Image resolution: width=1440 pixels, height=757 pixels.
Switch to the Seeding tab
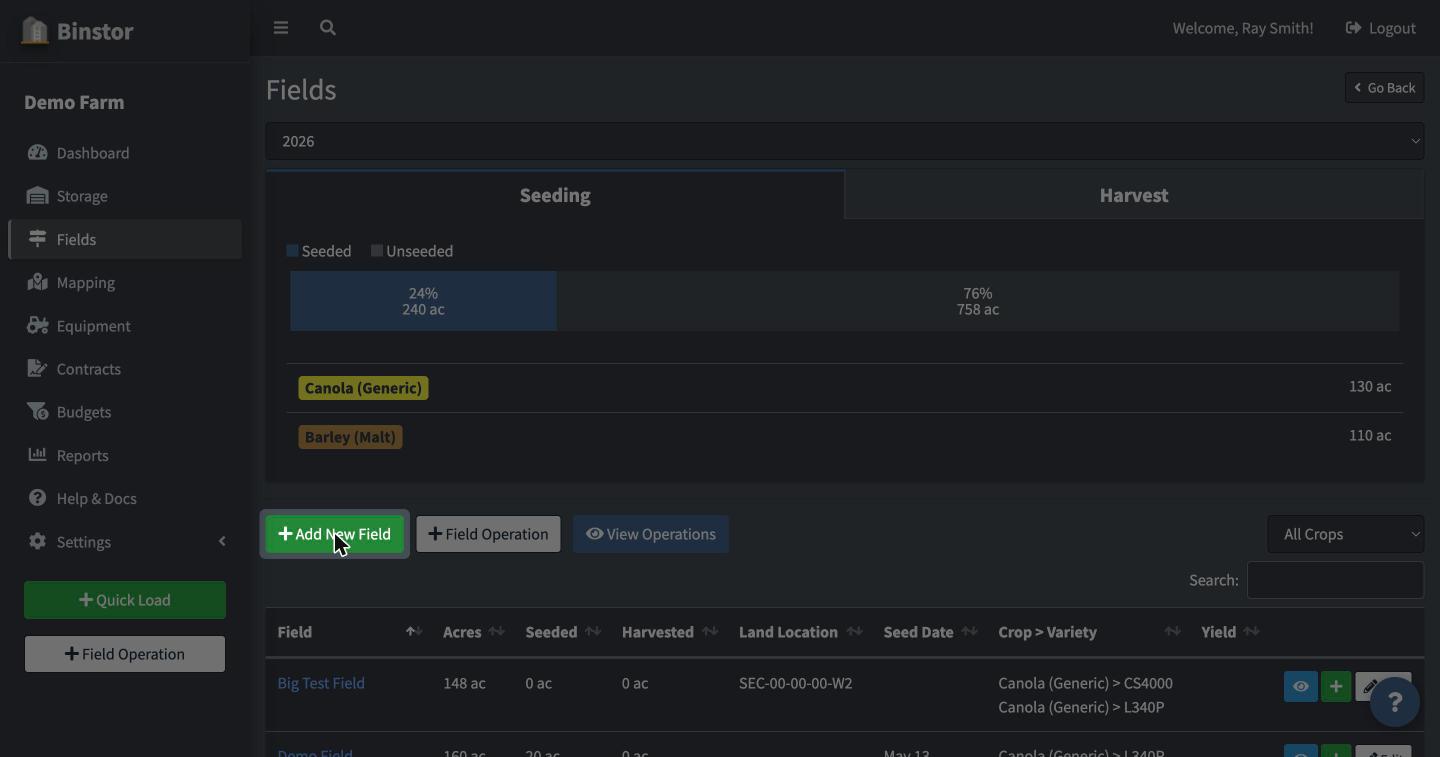tap(555, 195)
